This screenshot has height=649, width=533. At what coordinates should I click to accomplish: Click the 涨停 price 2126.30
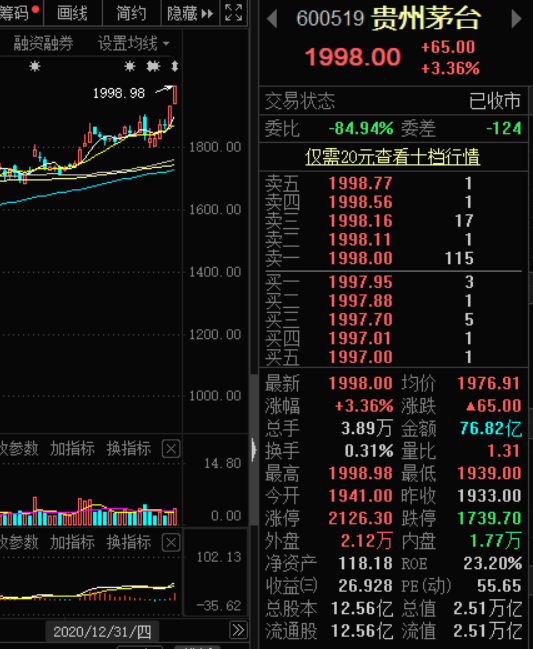coord(360,518)
